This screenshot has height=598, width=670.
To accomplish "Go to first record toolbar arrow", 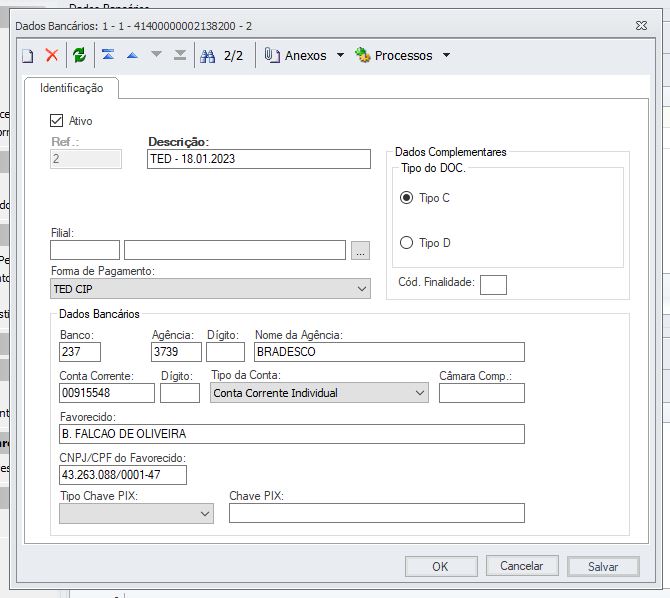I will (108, 56).
